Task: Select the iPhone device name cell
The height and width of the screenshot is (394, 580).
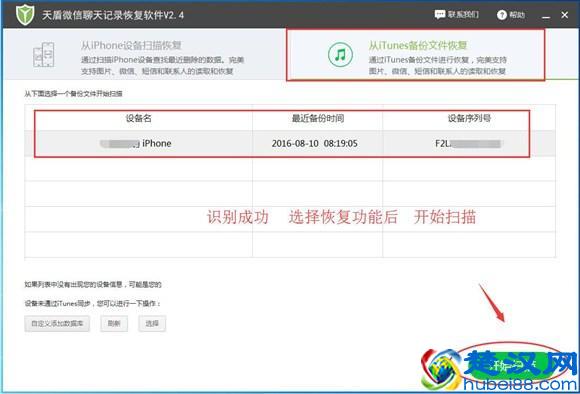Action: pyautogui.click(x=139, y=143)
